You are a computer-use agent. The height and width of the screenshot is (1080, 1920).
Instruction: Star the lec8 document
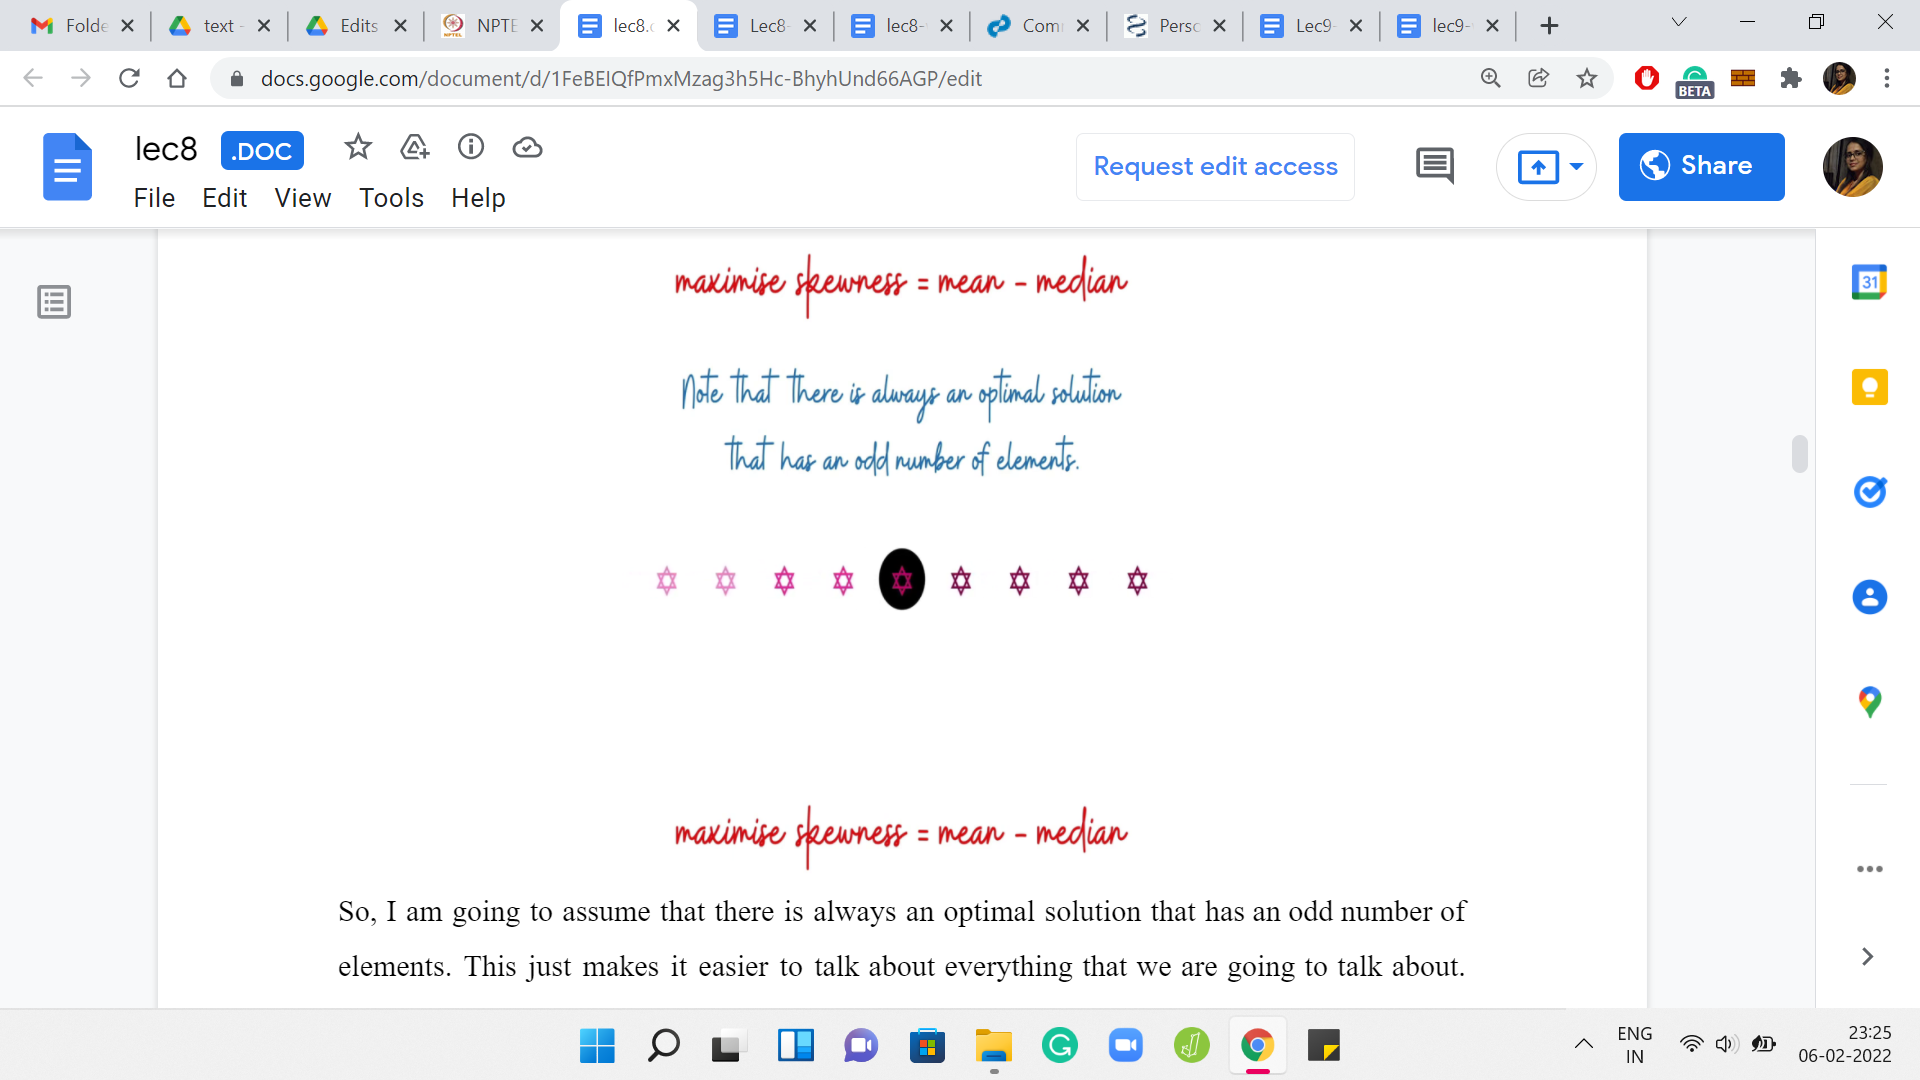(358, 148)
